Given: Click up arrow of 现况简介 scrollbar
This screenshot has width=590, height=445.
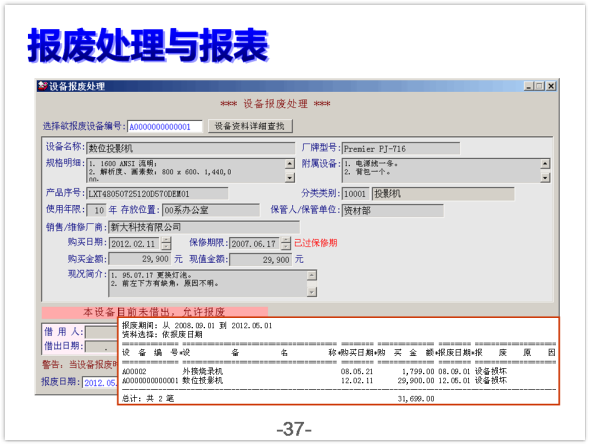Looking at the screenshot, I should [x=312, y=276].
